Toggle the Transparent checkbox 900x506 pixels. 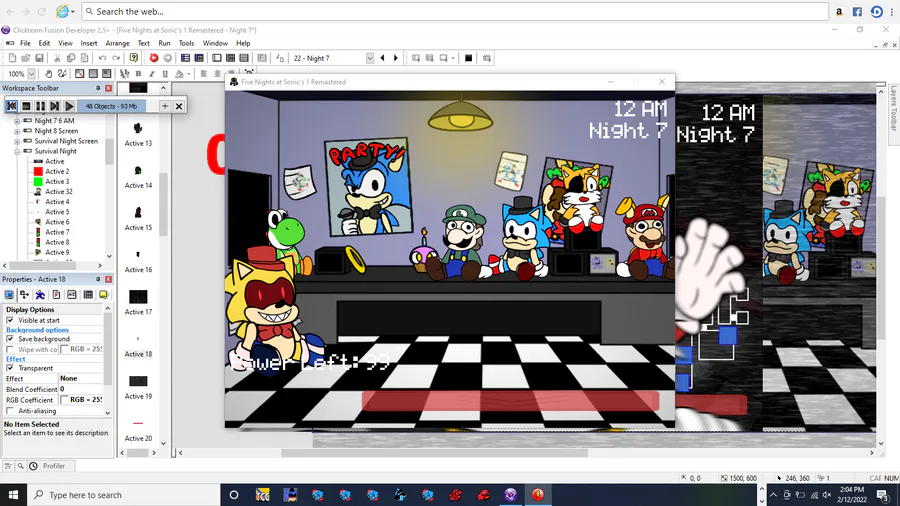click(10, 368)
